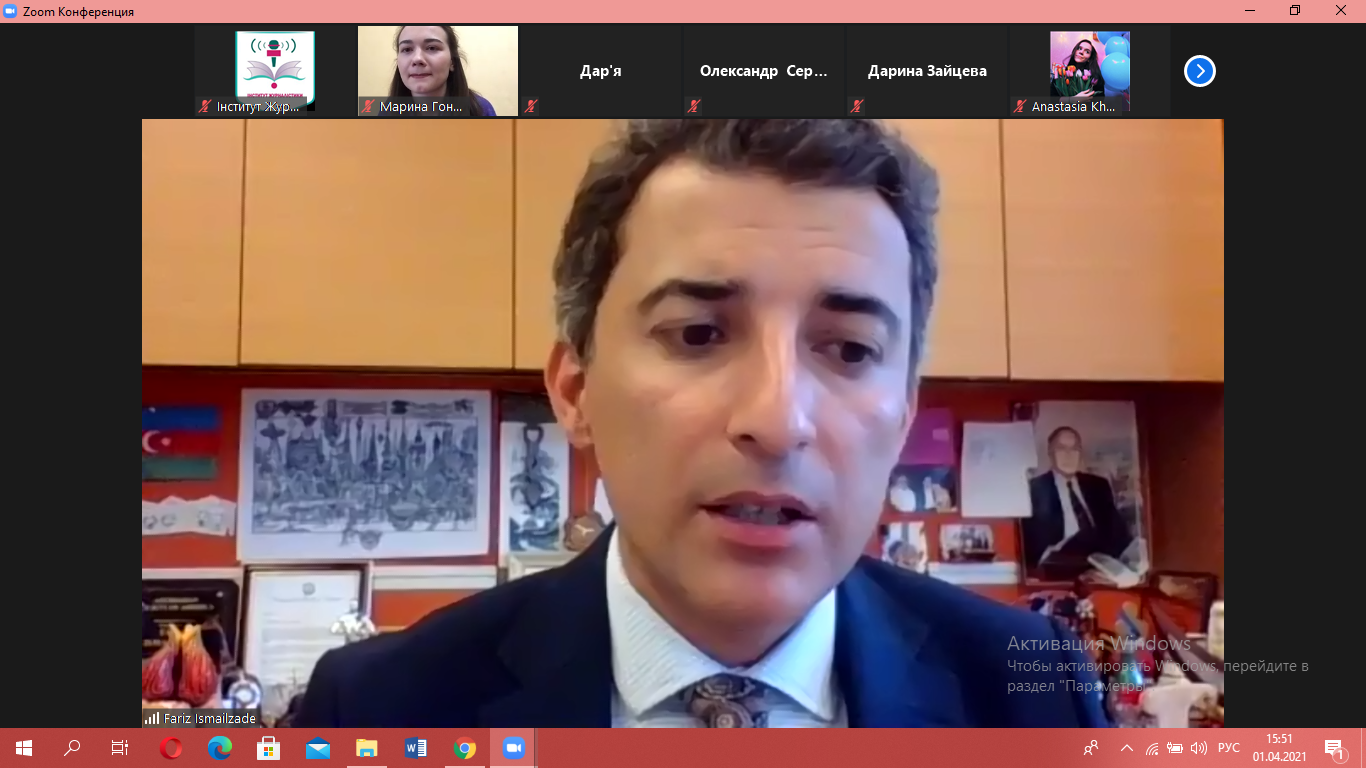Open Microsoft Edge from the taskbar
The image size is (1366, 768).
point(220,748)
